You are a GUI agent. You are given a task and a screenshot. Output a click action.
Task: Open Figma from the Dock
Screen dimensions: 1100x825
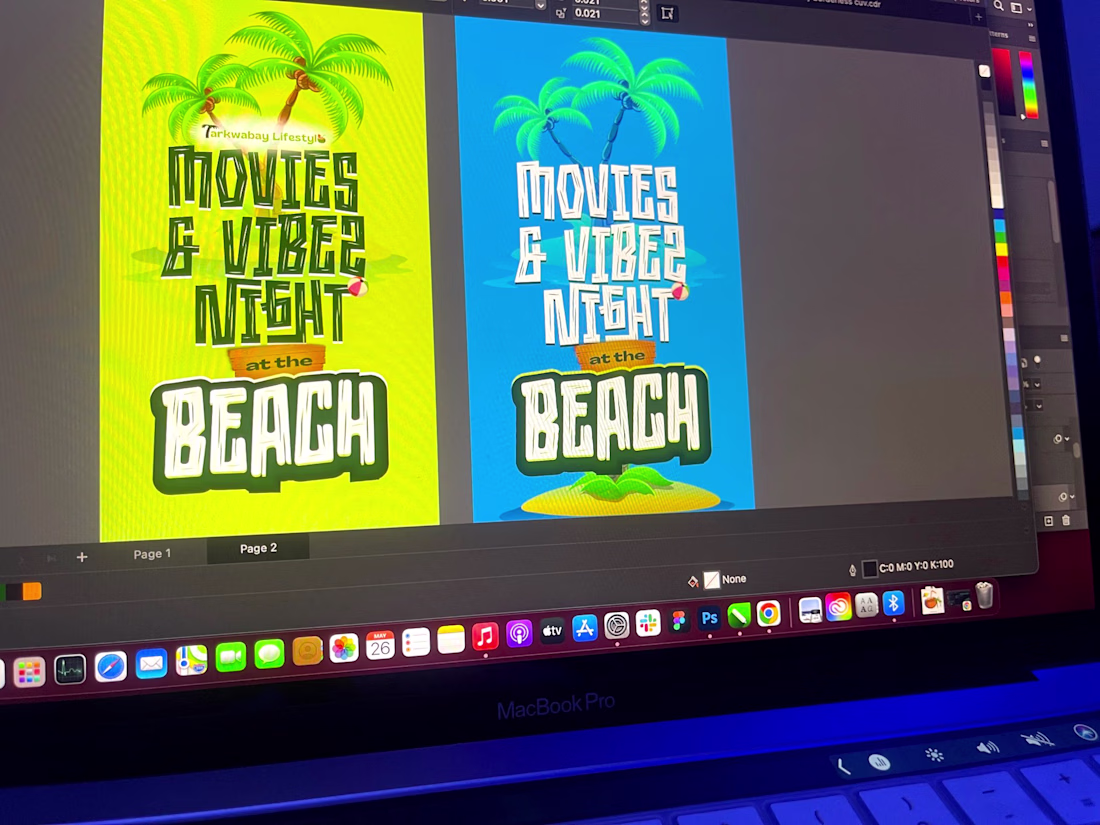tap(679, 621)
